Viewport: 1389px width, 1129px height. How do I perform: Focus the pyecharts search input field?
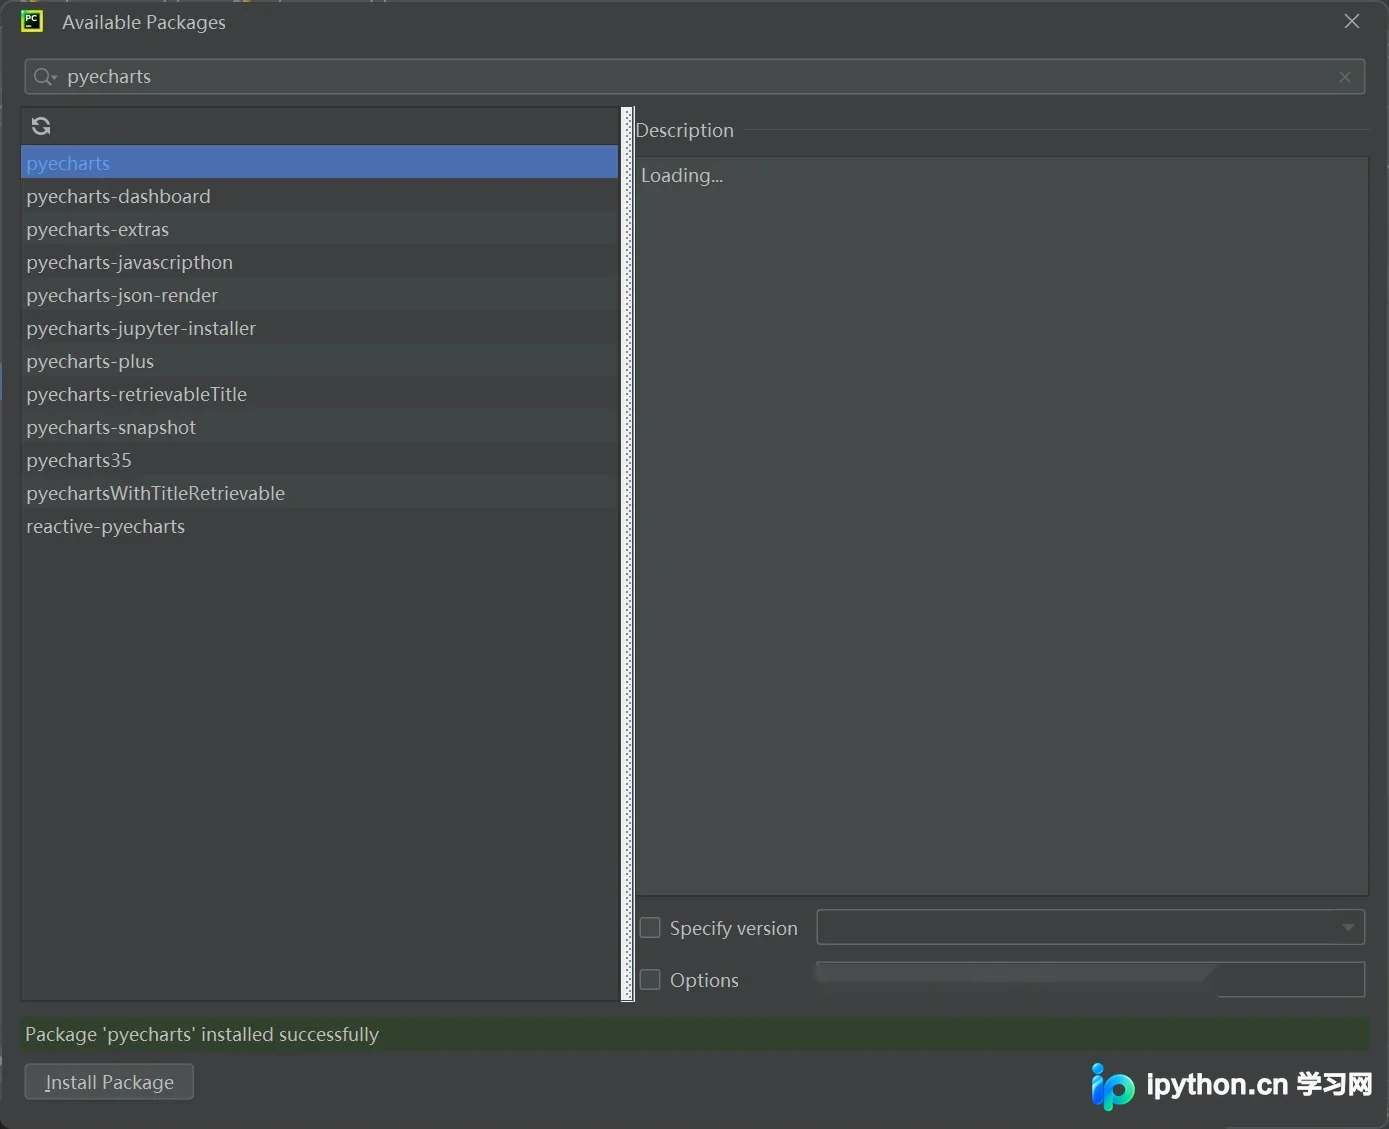(695, 77)
